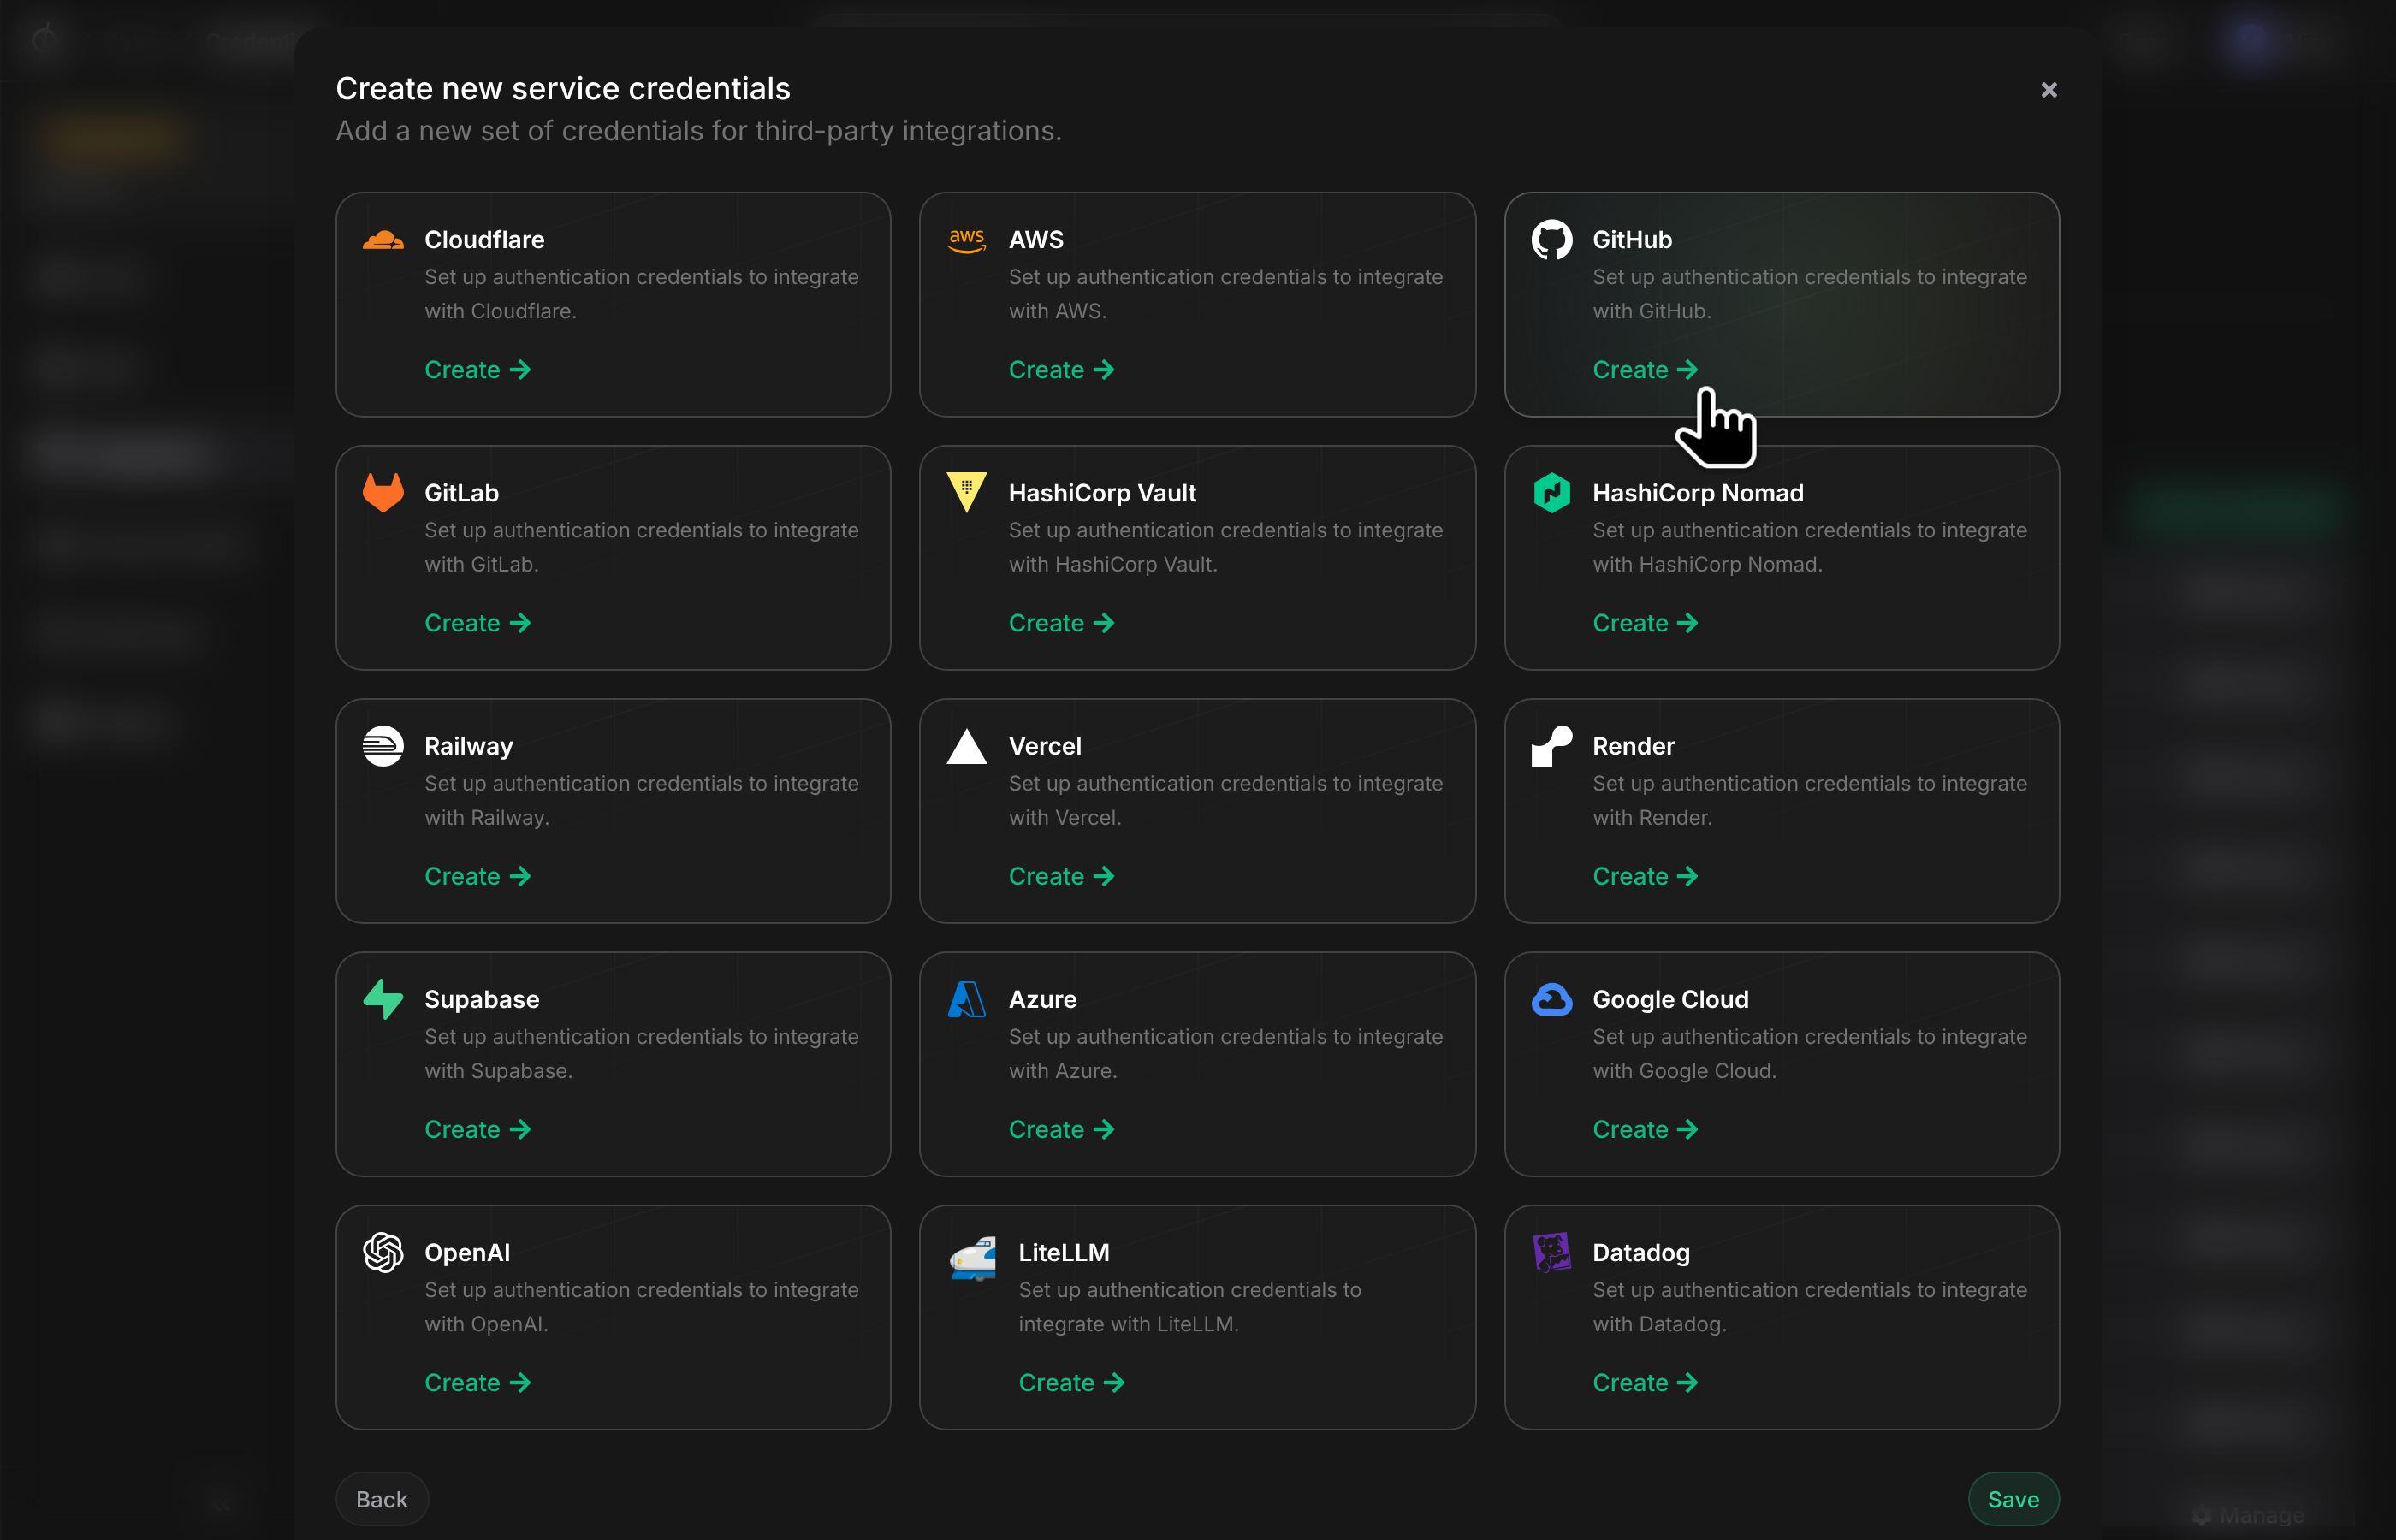Click the Cloudflare logo icon

pos(383,240)
